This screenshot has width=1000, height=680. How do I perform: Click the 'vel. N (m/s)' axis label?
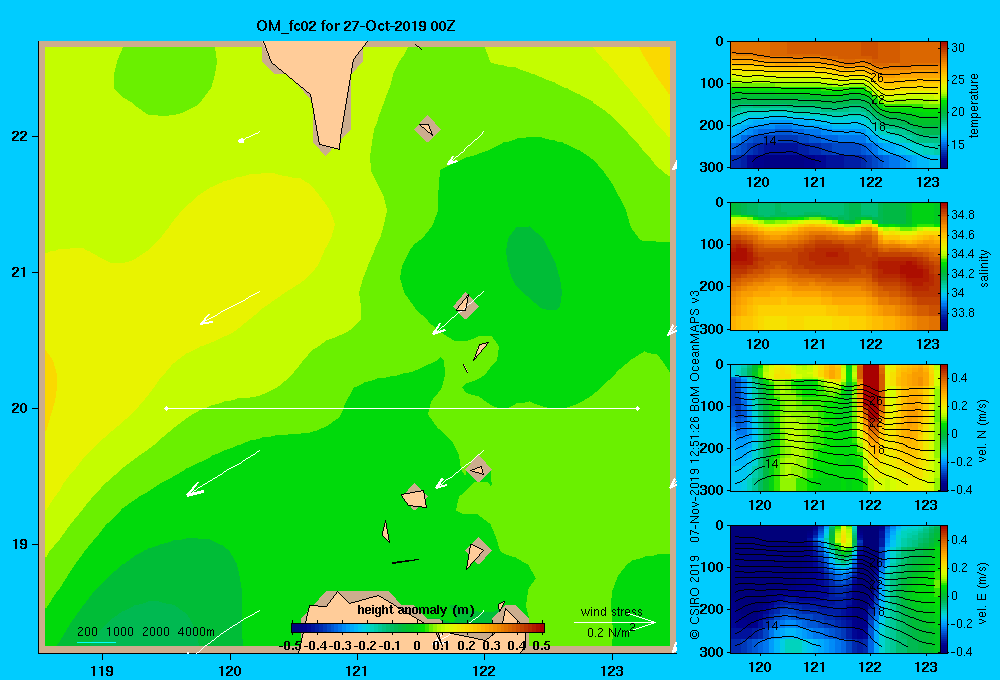click(x=983, y=431)
